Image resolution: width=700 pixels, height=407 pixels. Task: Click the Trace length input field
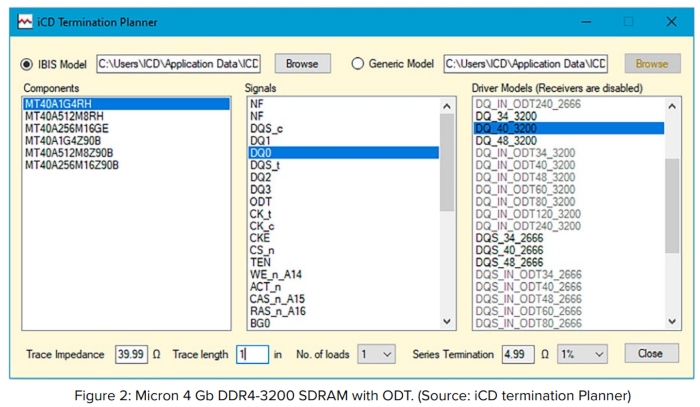tap(252, 354)
